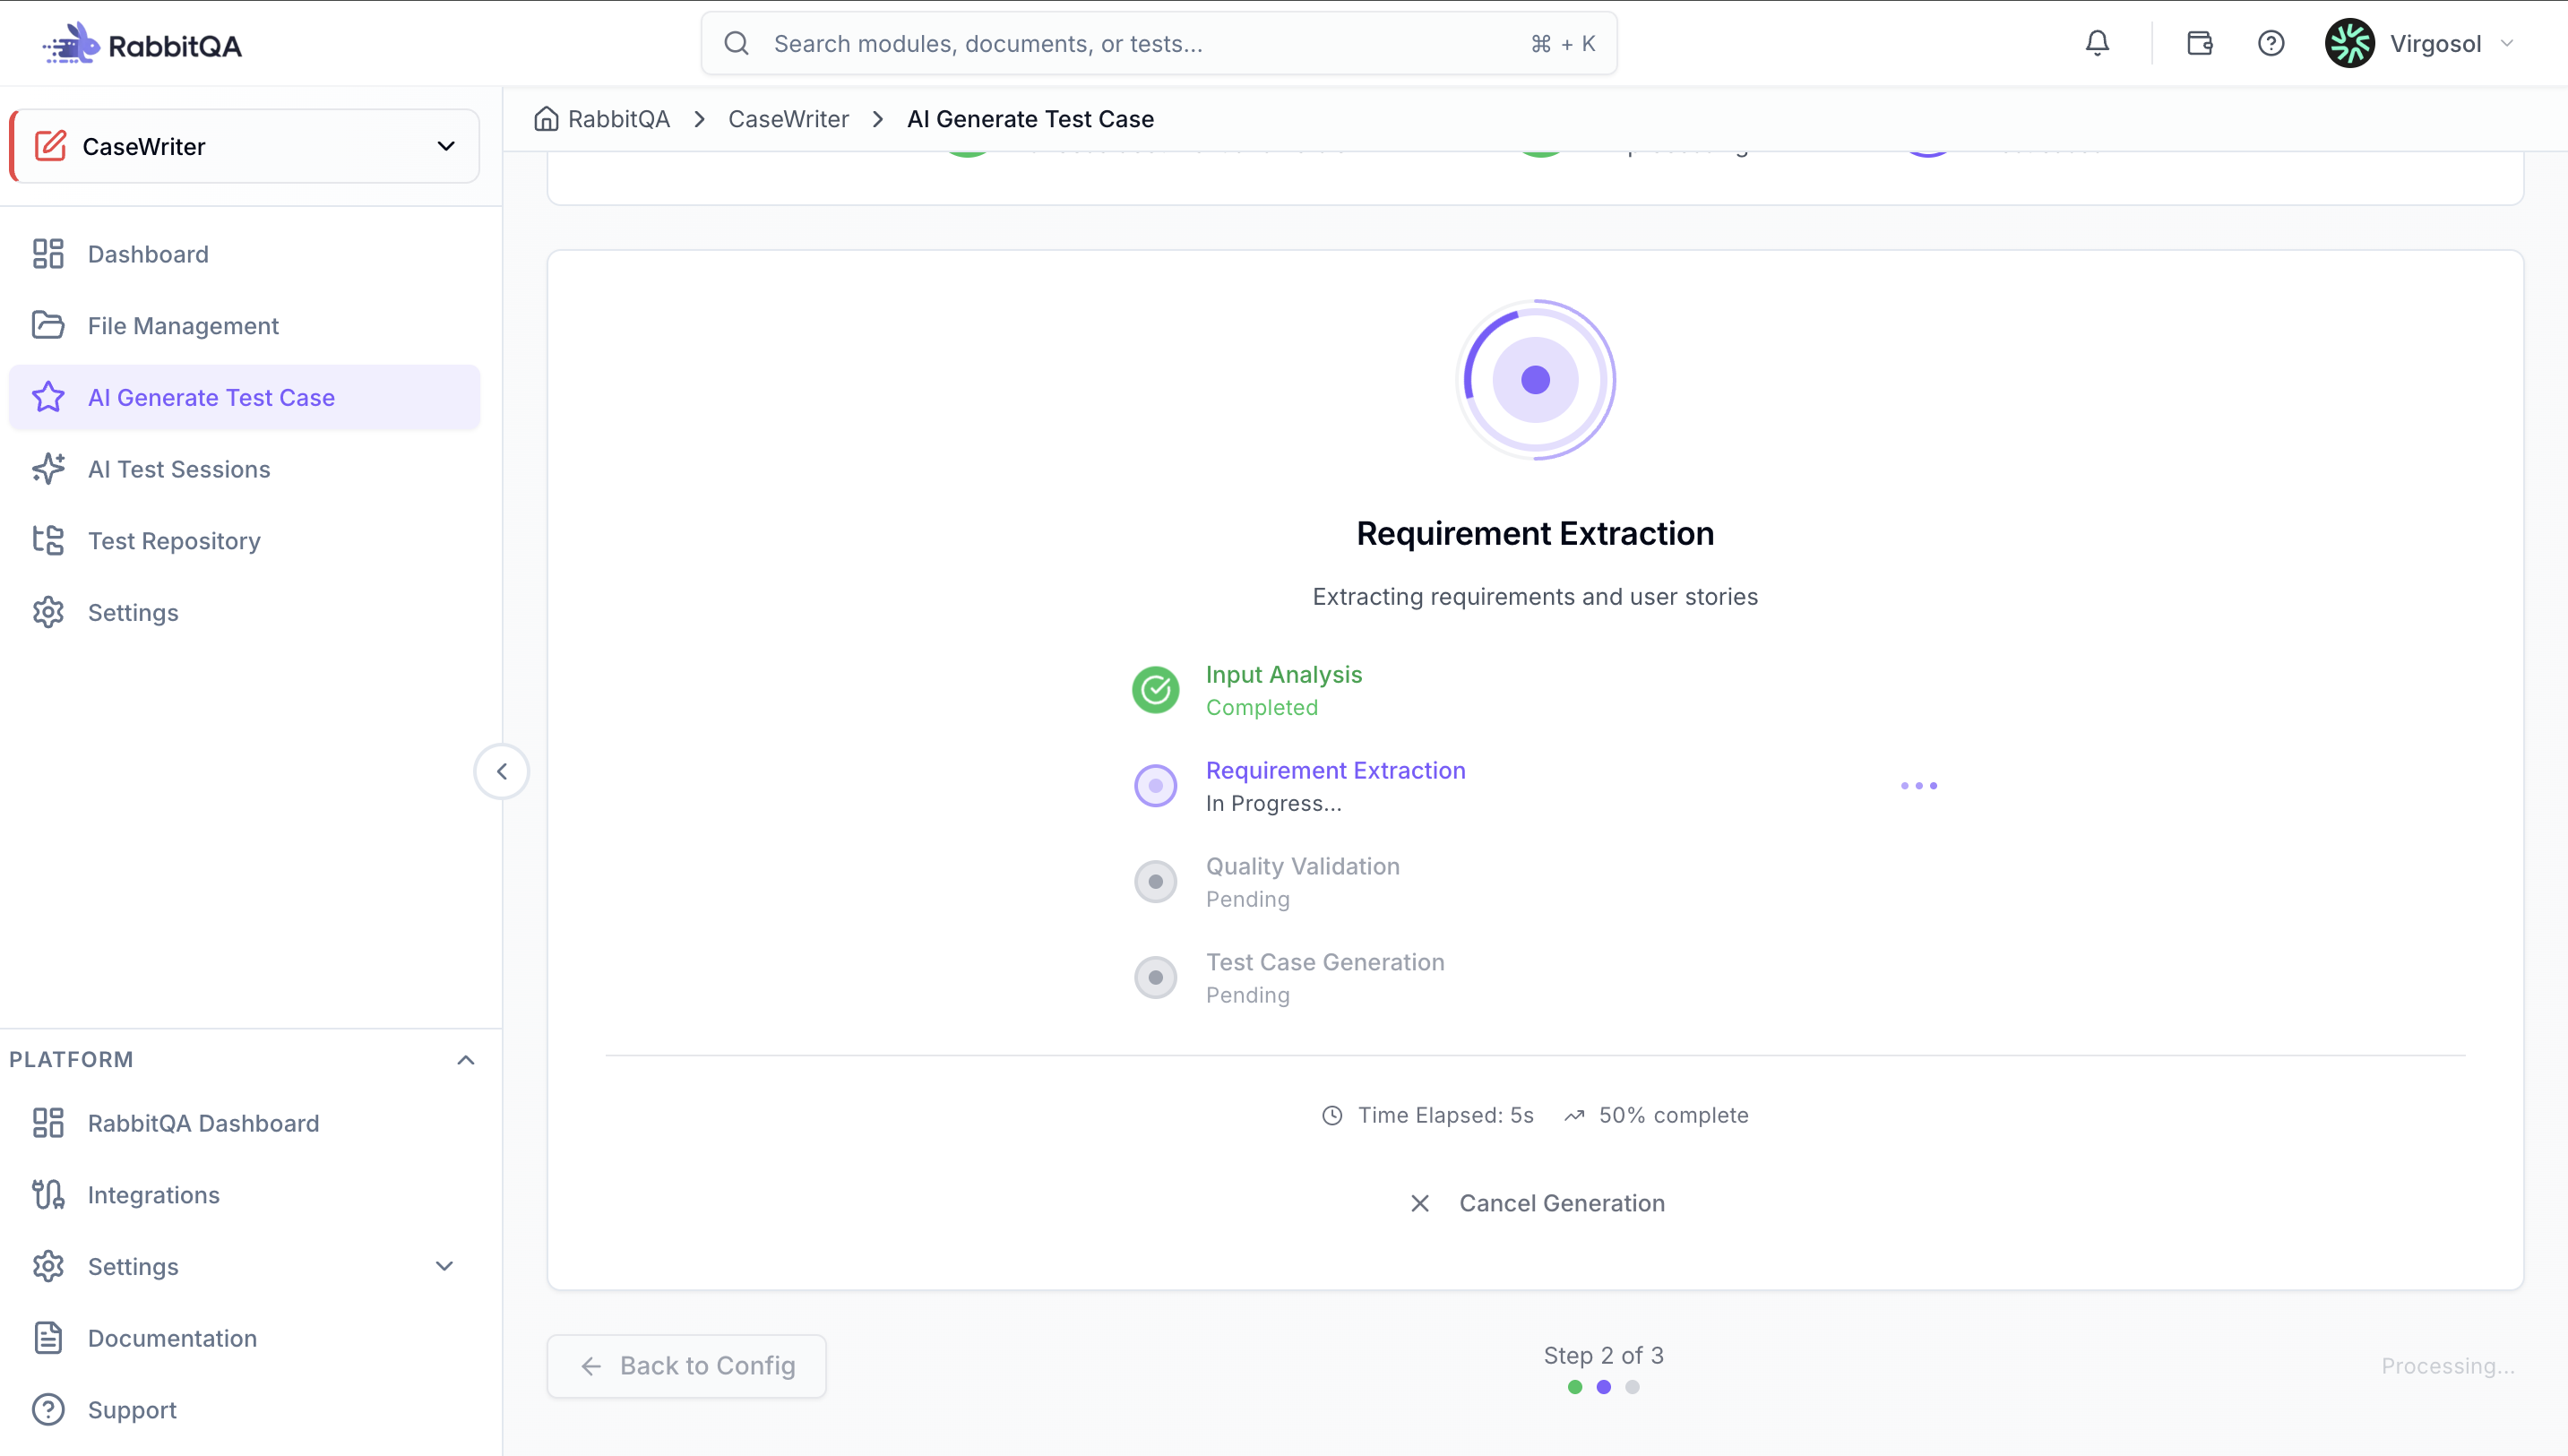Screen dimensions: 2568x1456
Task: Open the Virgosol user menu chevron
Action: click(x=2507, y=43)
